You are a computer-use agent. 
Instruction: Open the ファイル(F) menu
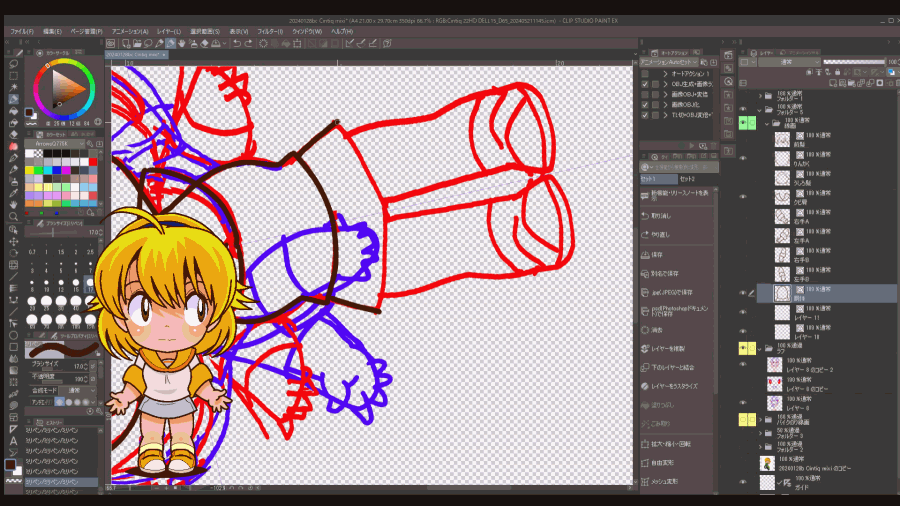22,32
